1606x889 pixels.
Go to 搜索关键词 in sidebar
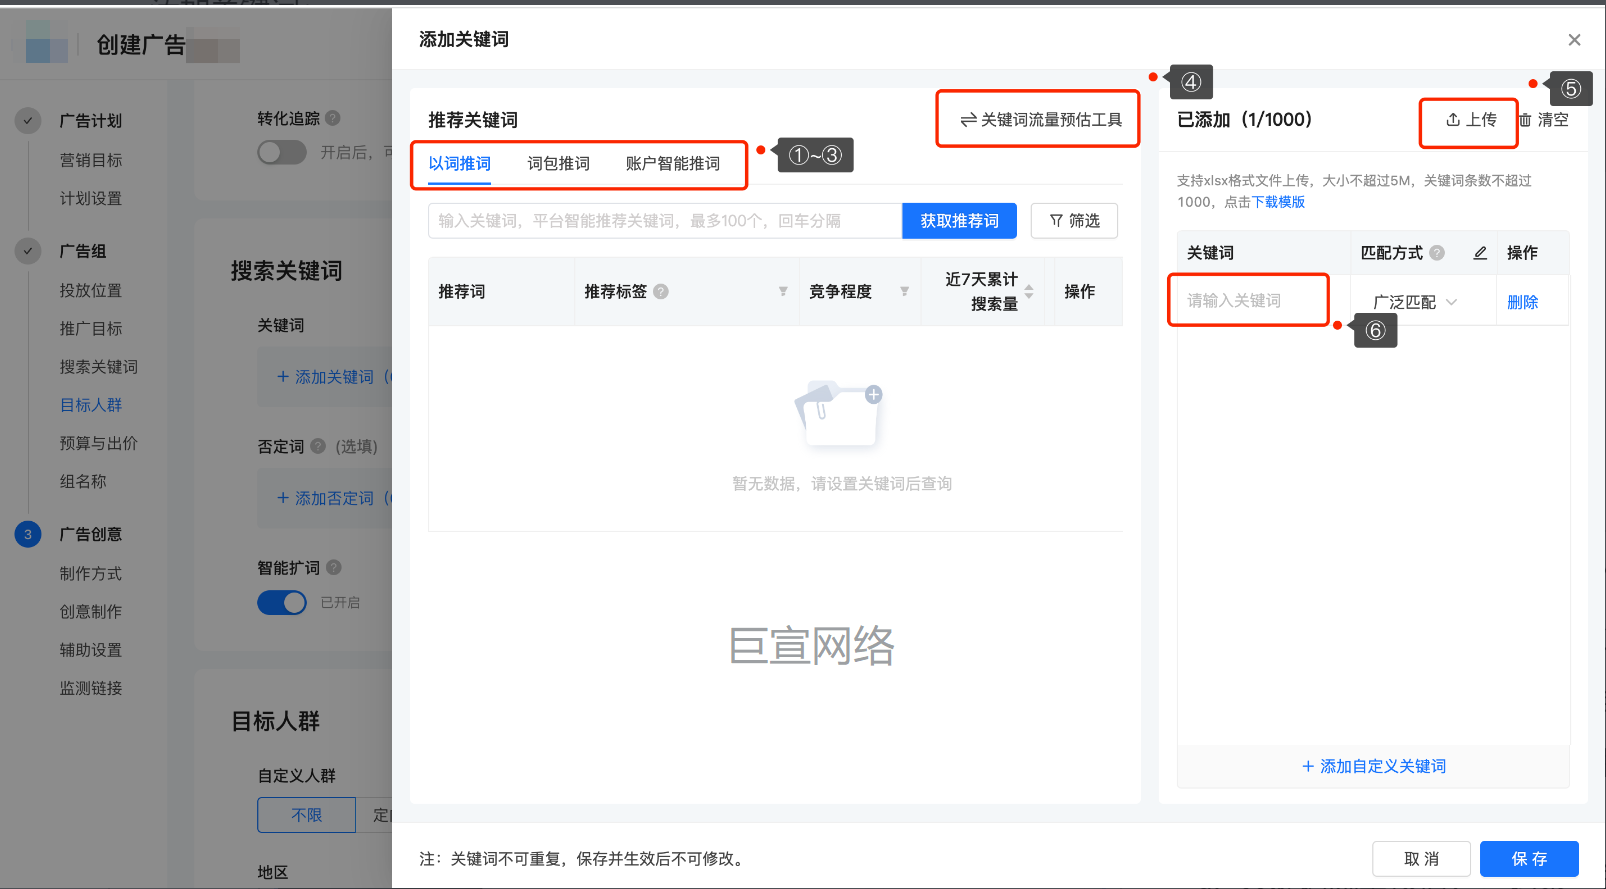tap(99, 367)
